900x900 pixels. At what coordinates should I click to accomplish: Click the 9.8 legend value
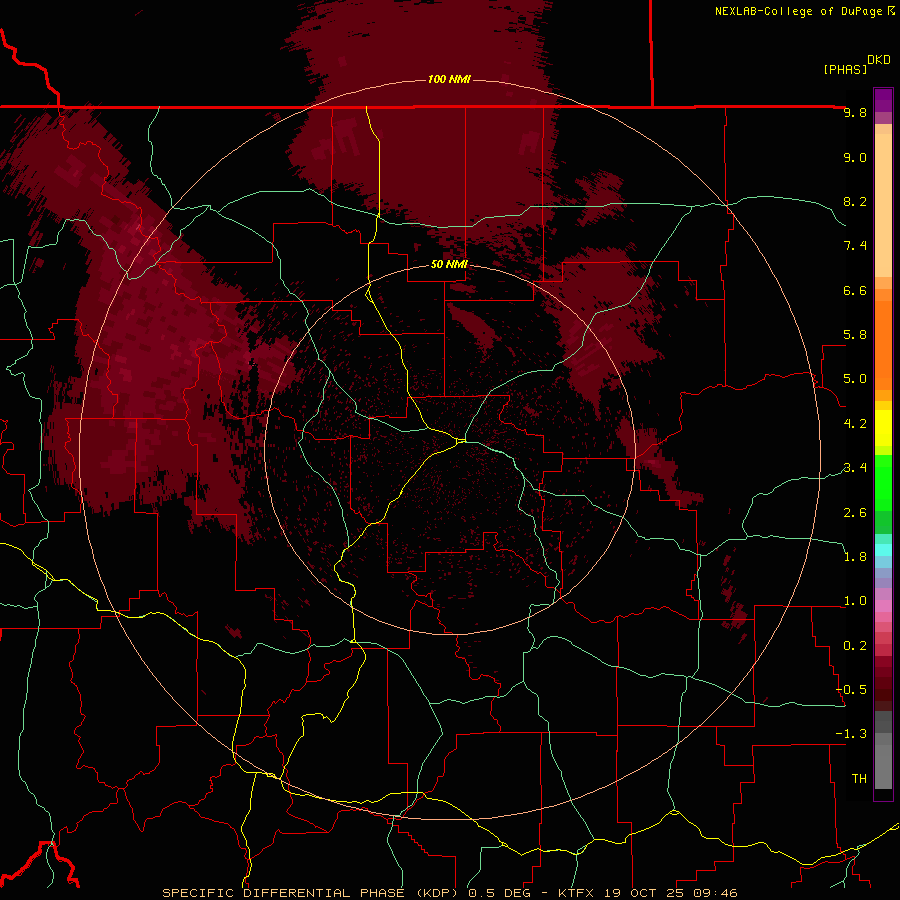(x=855, y=113)
